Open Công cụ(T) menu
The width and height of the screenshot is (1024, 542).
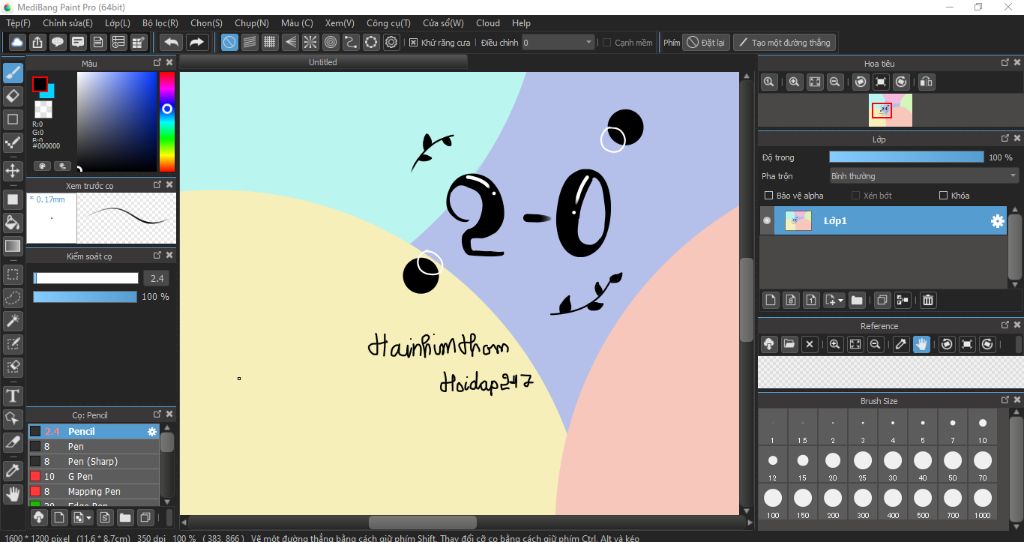[x=388, y=23]
